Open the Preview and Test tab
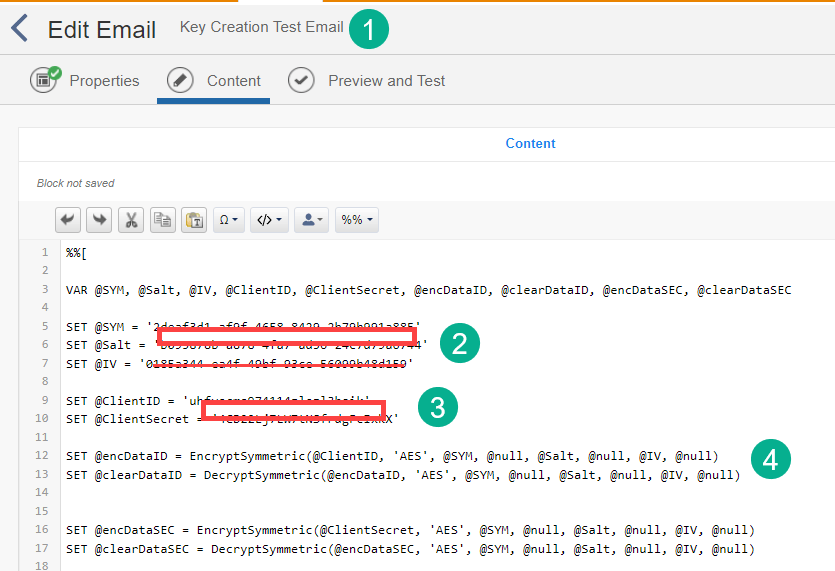This screenshot has height=571, width=835. click(386, 81)
